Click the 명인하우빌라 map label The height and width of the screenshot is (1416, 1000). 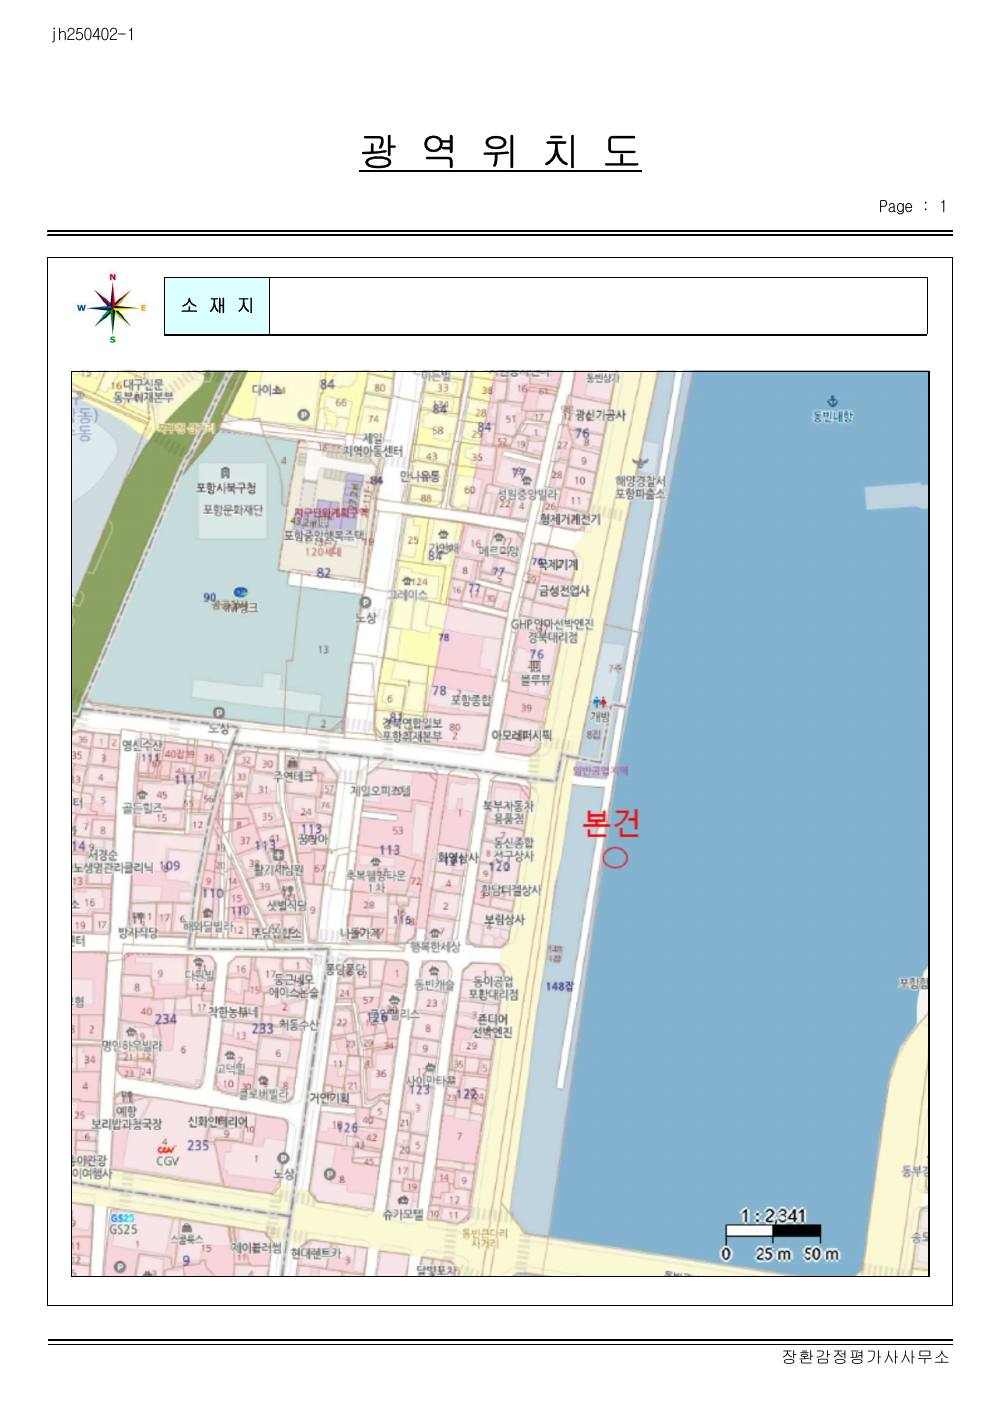tap(132, 1046)
